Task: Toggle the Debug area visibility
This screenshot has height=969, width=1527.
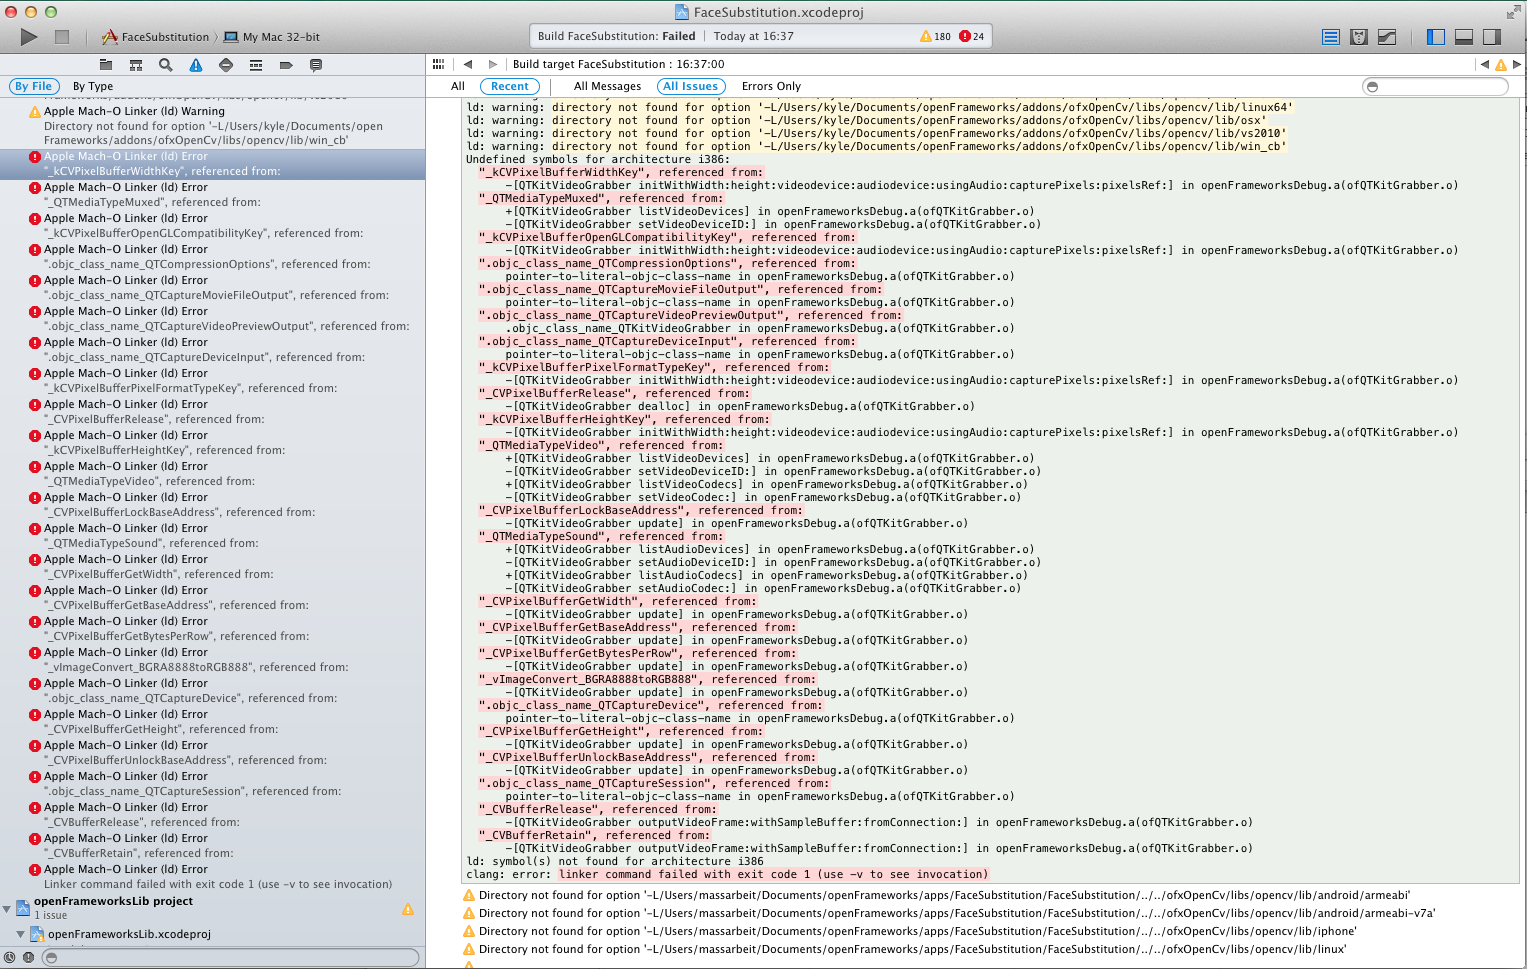Action: tap(1464, 37)
